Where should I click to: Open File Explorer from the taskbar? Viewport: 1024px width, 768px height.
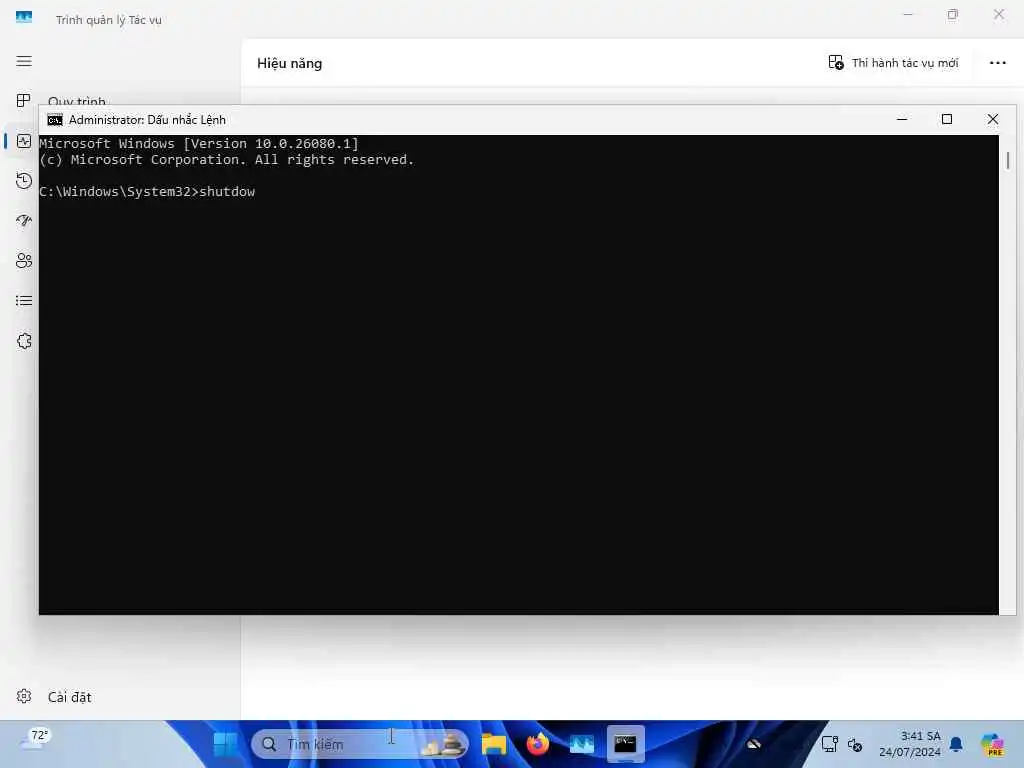[494, 744]
